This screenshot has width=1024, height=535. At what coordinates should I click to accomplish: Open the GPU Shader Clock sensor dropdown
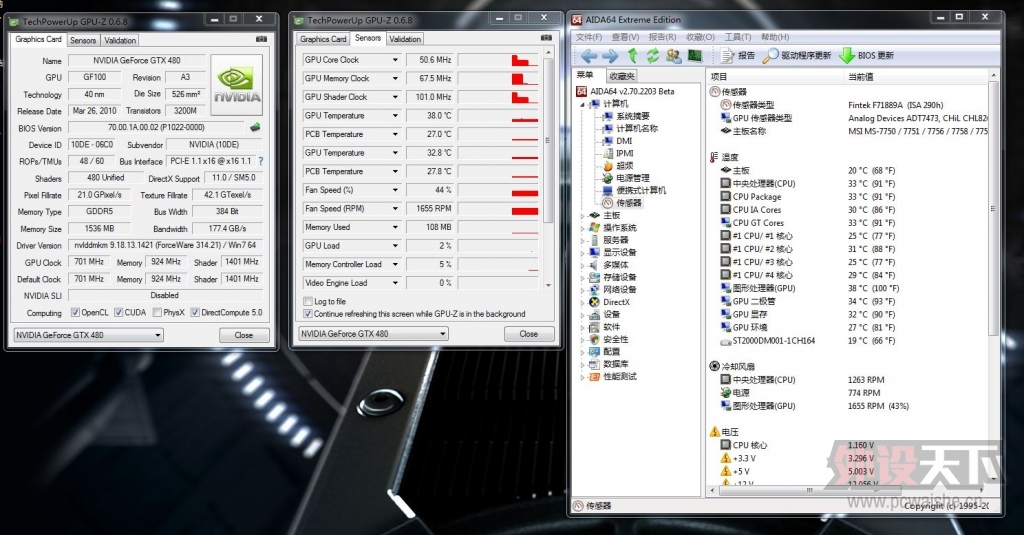point(395,97)
